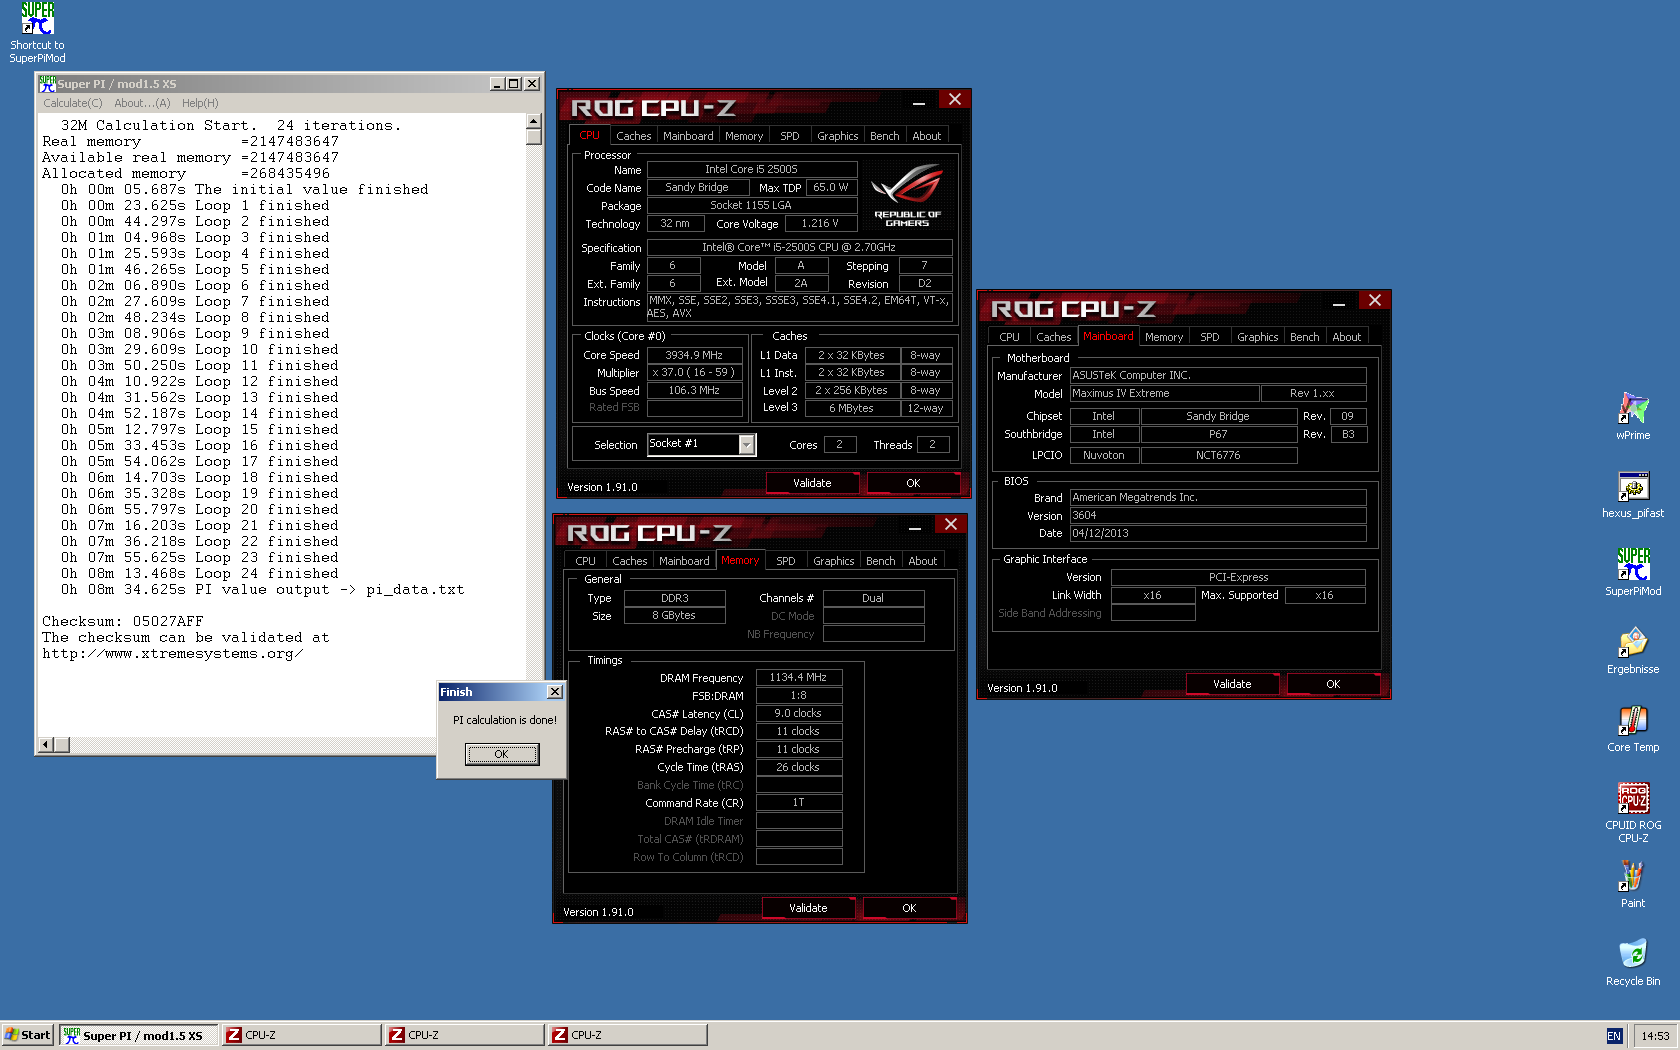Open the wPrime desktop icon
Screen dimensions: 1680x1050
pos(1633,416)
